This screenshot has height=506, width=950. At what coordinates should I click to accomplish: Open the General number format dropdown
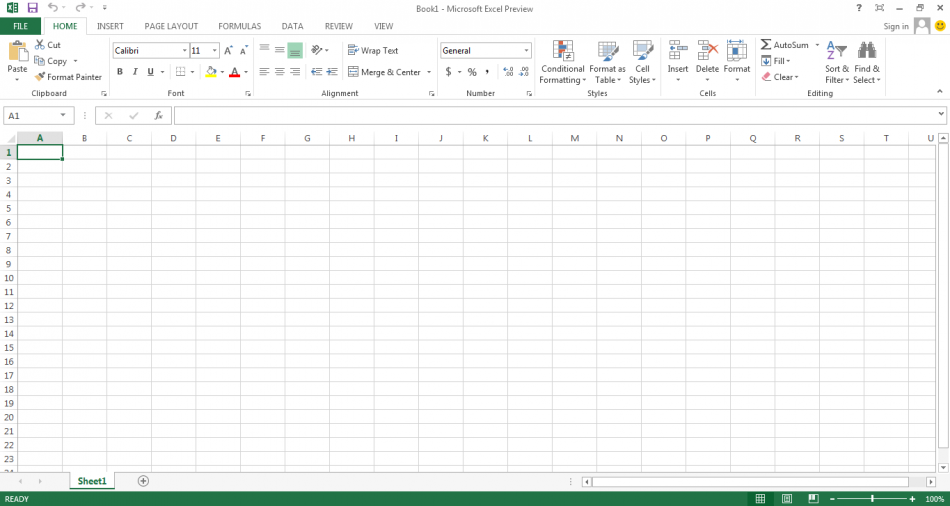526,51
